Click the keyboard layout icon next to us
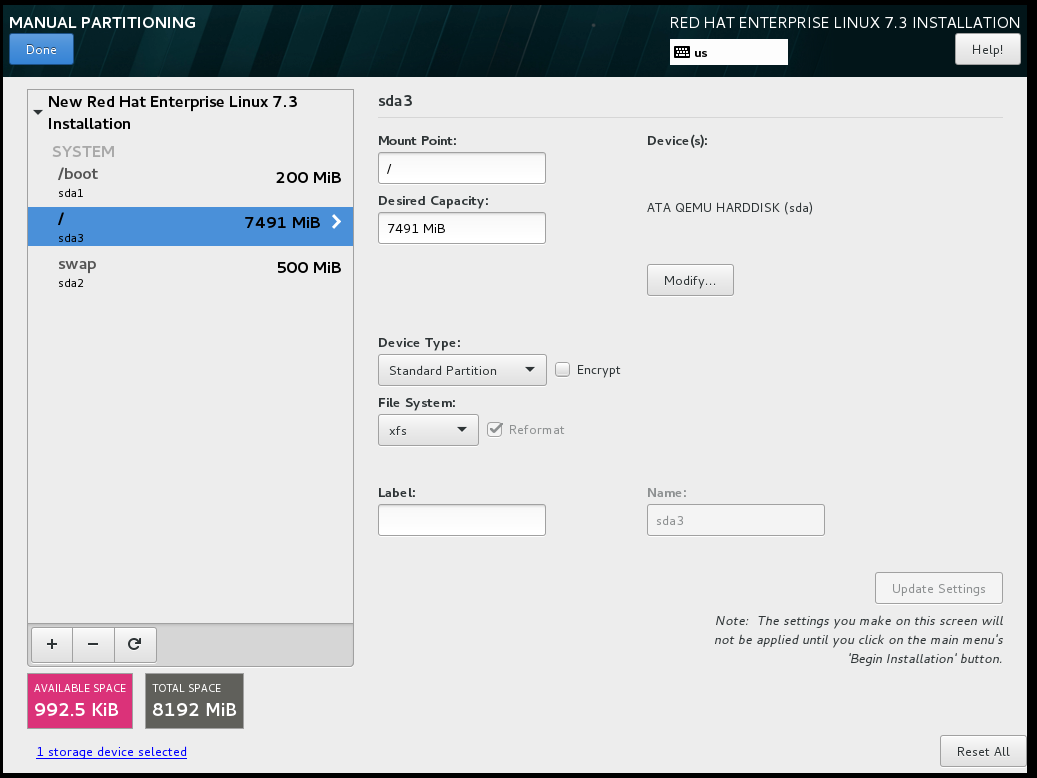1037x778 pixels. click(682, 52)
